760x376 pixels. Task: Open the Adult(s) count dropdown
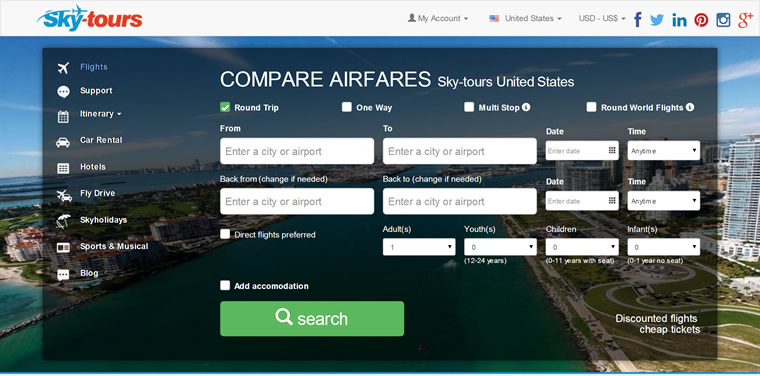pyautogui.click(x=419, y=247)
